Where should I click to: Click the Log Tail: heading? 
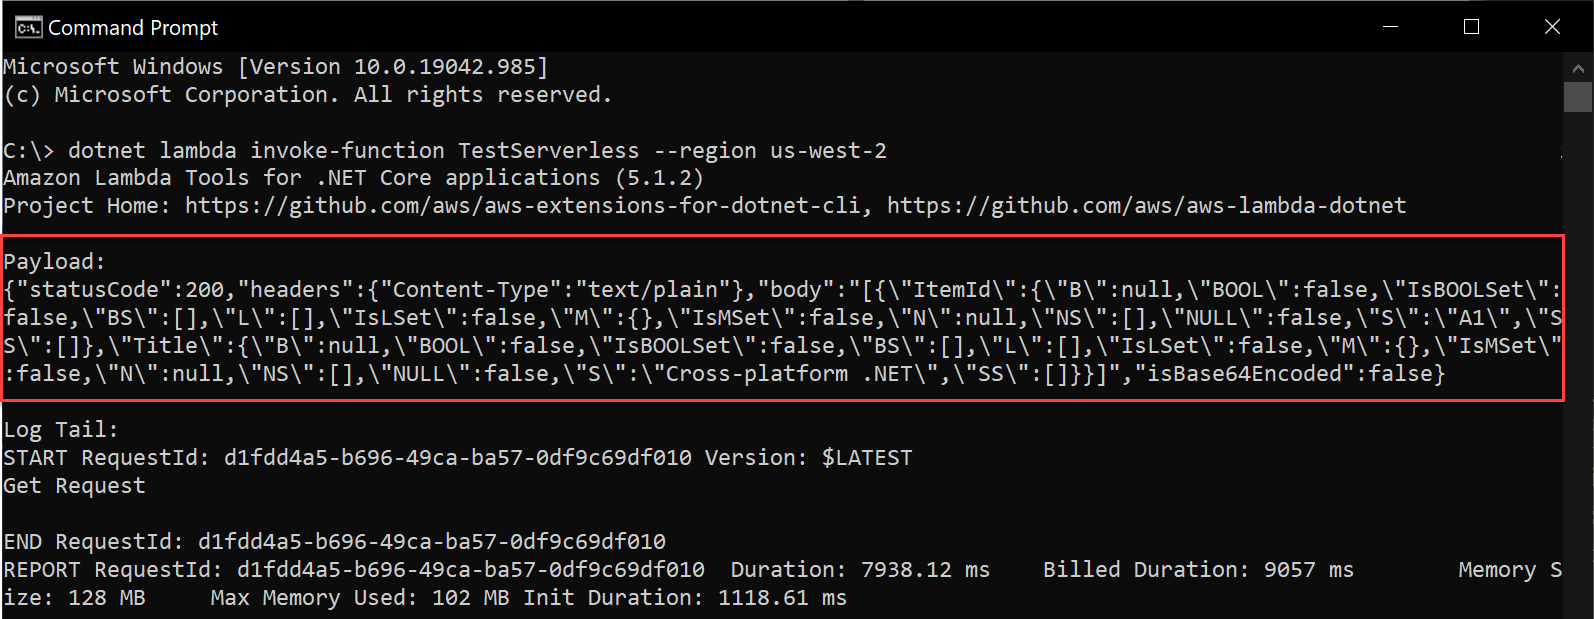click(x=61, y=430)
